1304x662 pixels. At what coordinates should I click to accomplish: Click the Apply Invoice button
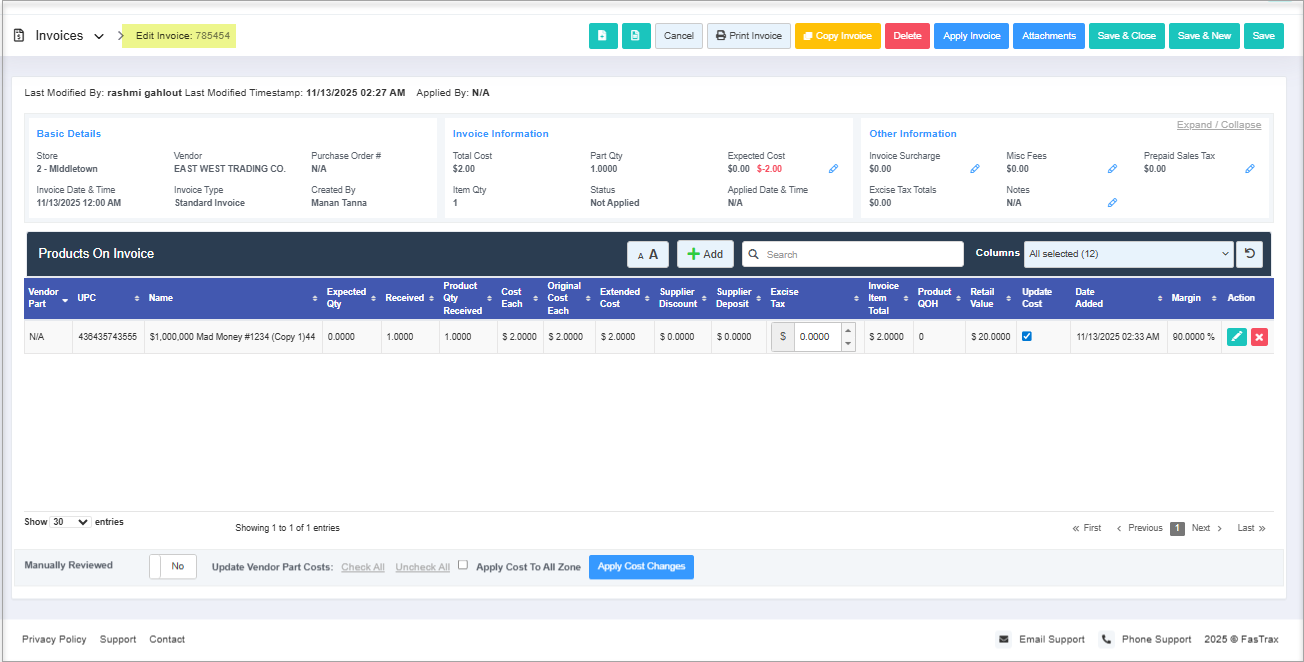click(x=971, y=36)
